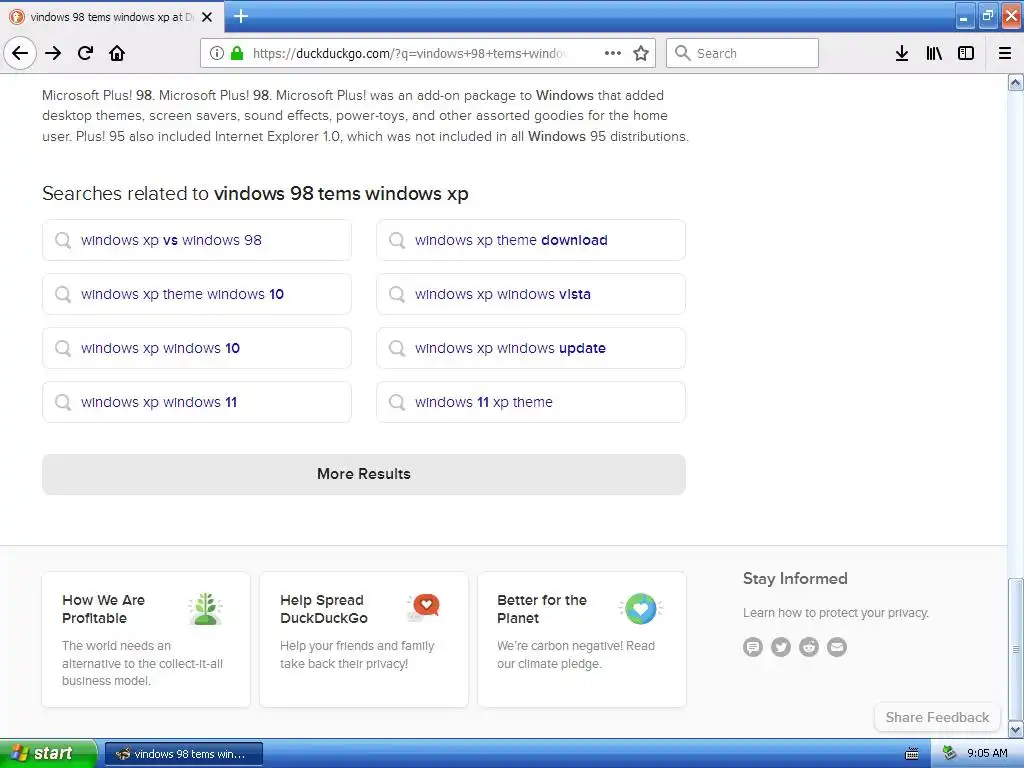Open the downloads arrow icon
1024x768 pixels.
point(902,53)
